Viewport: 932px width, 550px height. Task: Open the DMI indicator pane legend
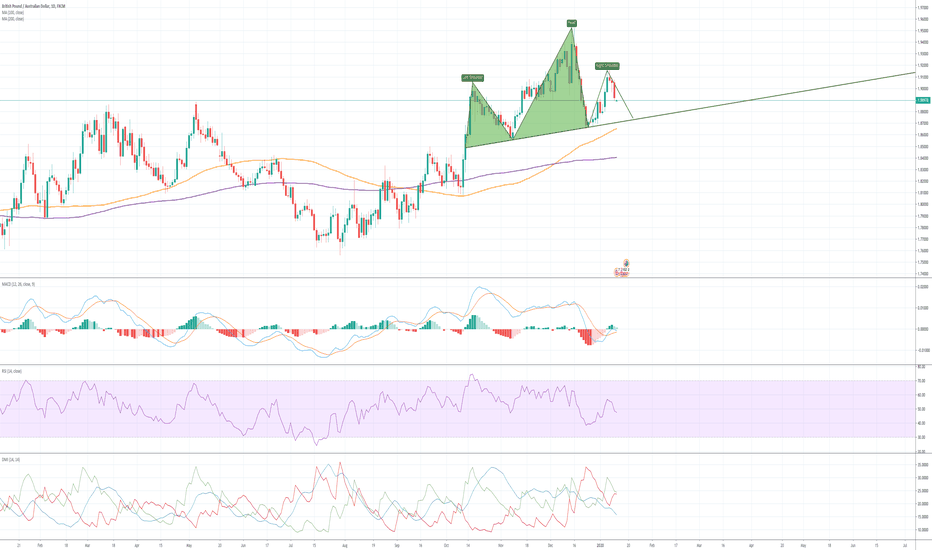[x=12, y=459]
